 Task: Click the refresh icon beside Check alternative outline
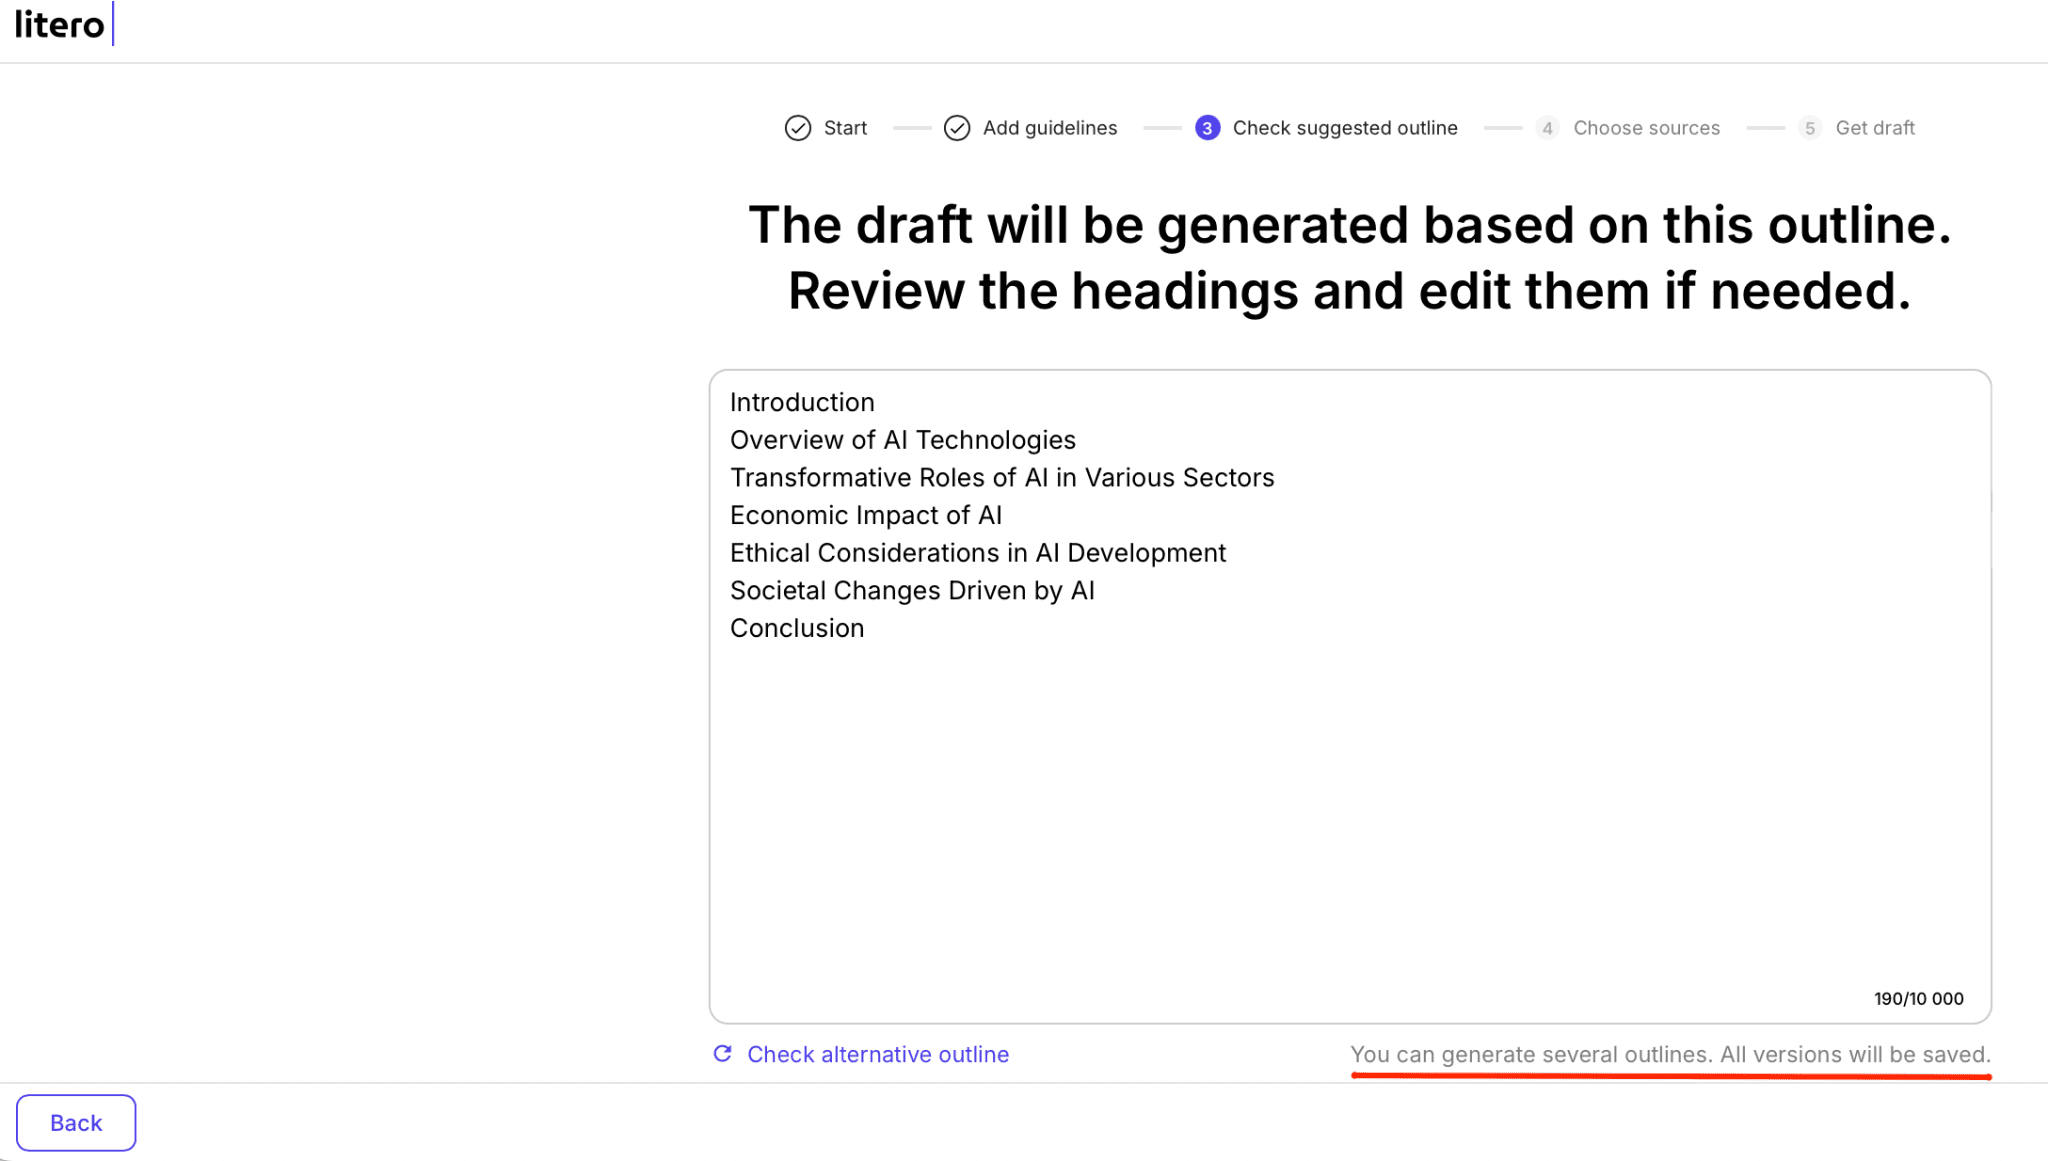[722, 1054]
